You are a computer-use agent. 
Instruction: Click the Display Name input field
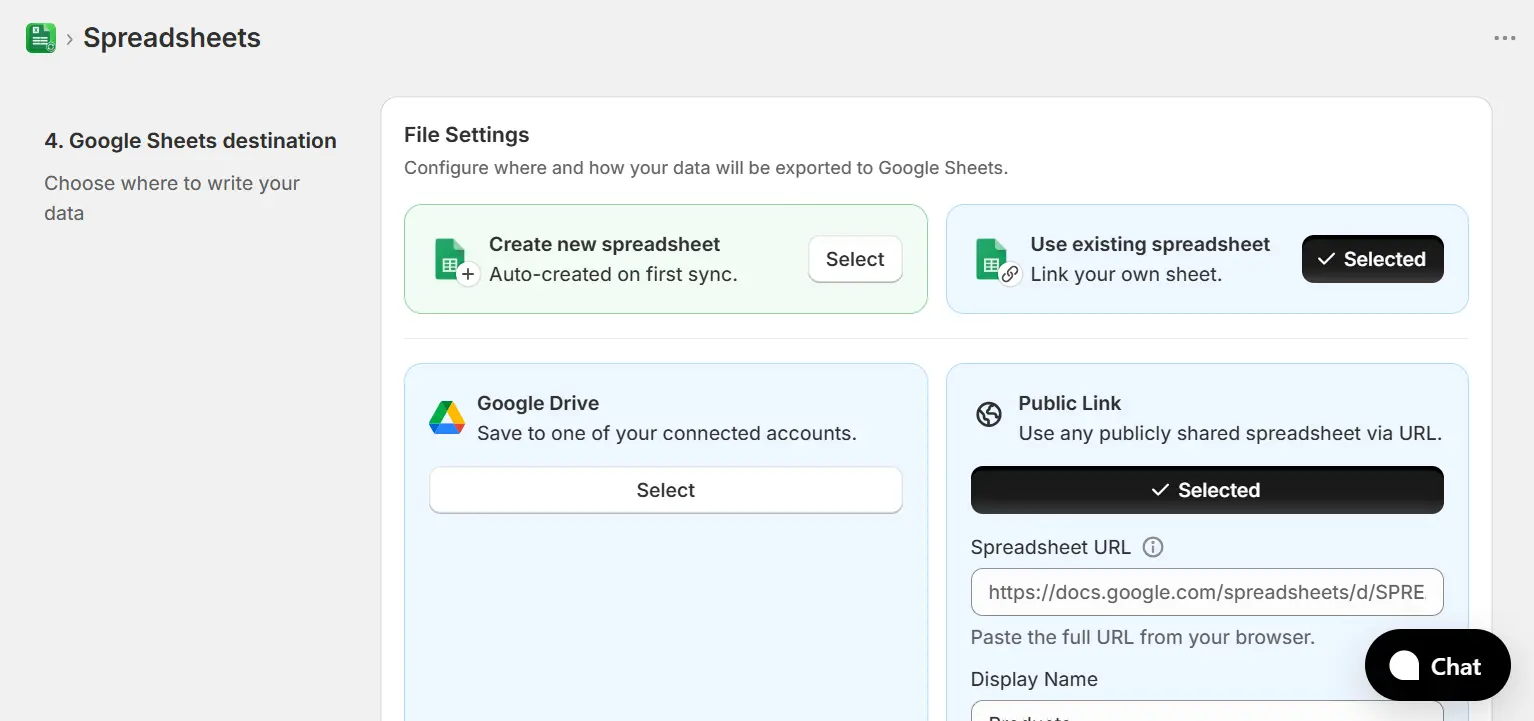point(1207,711)
